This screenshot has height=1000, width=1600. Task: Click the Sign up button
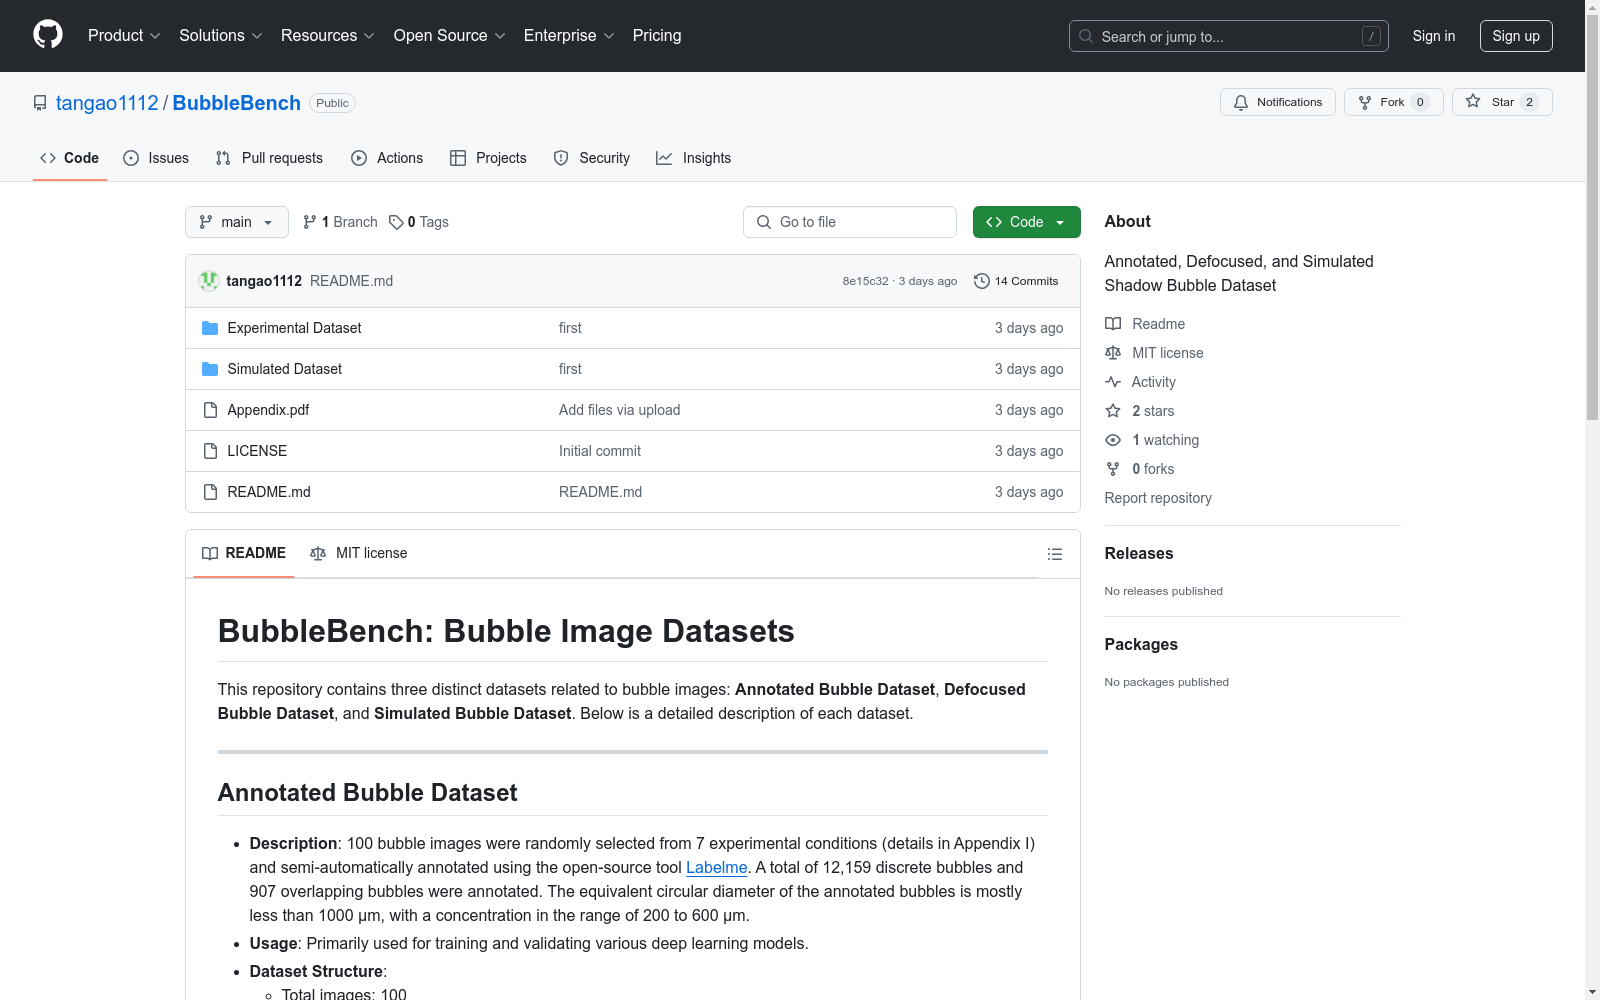pos(1516,36)
